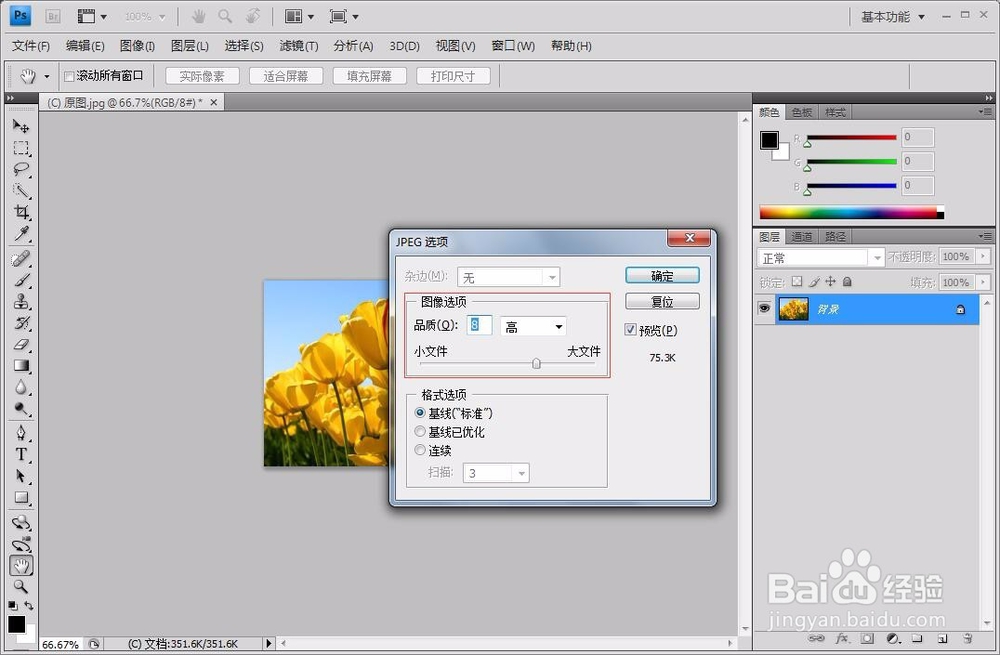Open the 滤镜 menu

tap(296, 45)
